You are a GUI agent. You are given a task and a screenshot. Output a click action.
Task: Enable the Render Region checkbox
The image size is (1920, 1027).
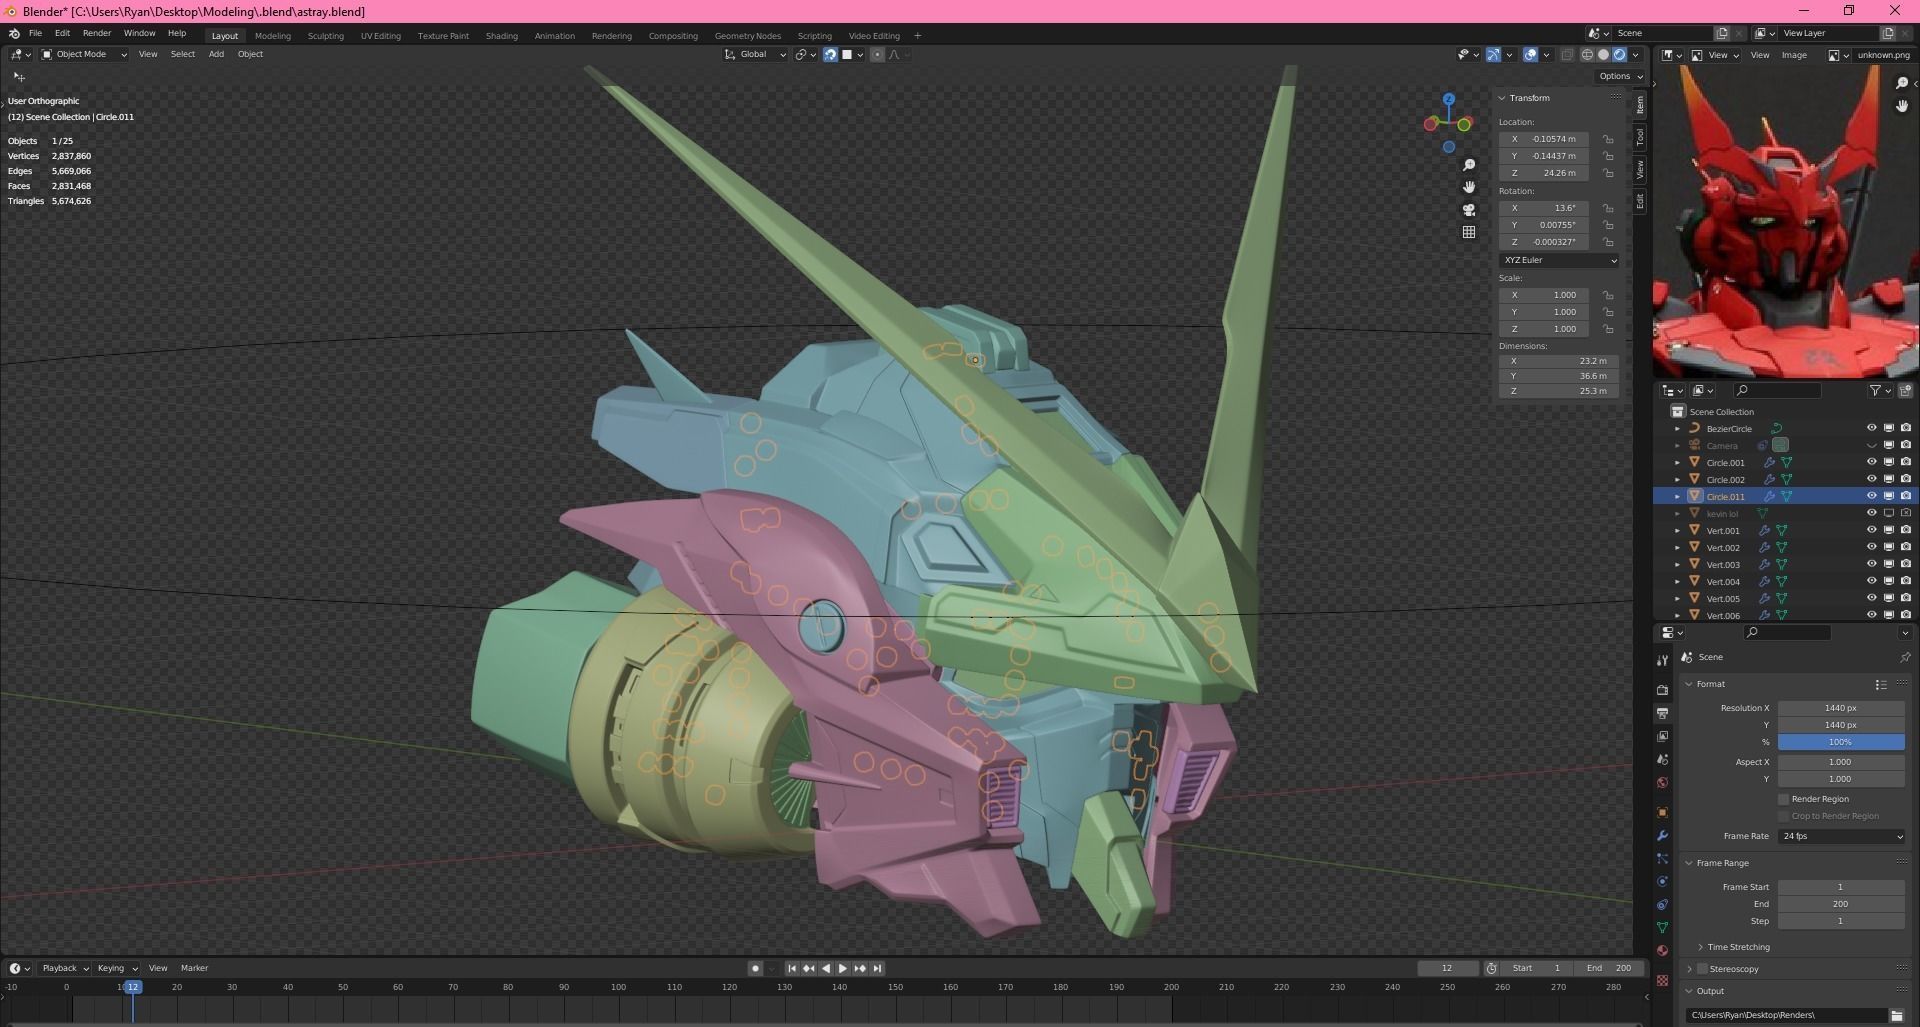(x=1783, y=799)
